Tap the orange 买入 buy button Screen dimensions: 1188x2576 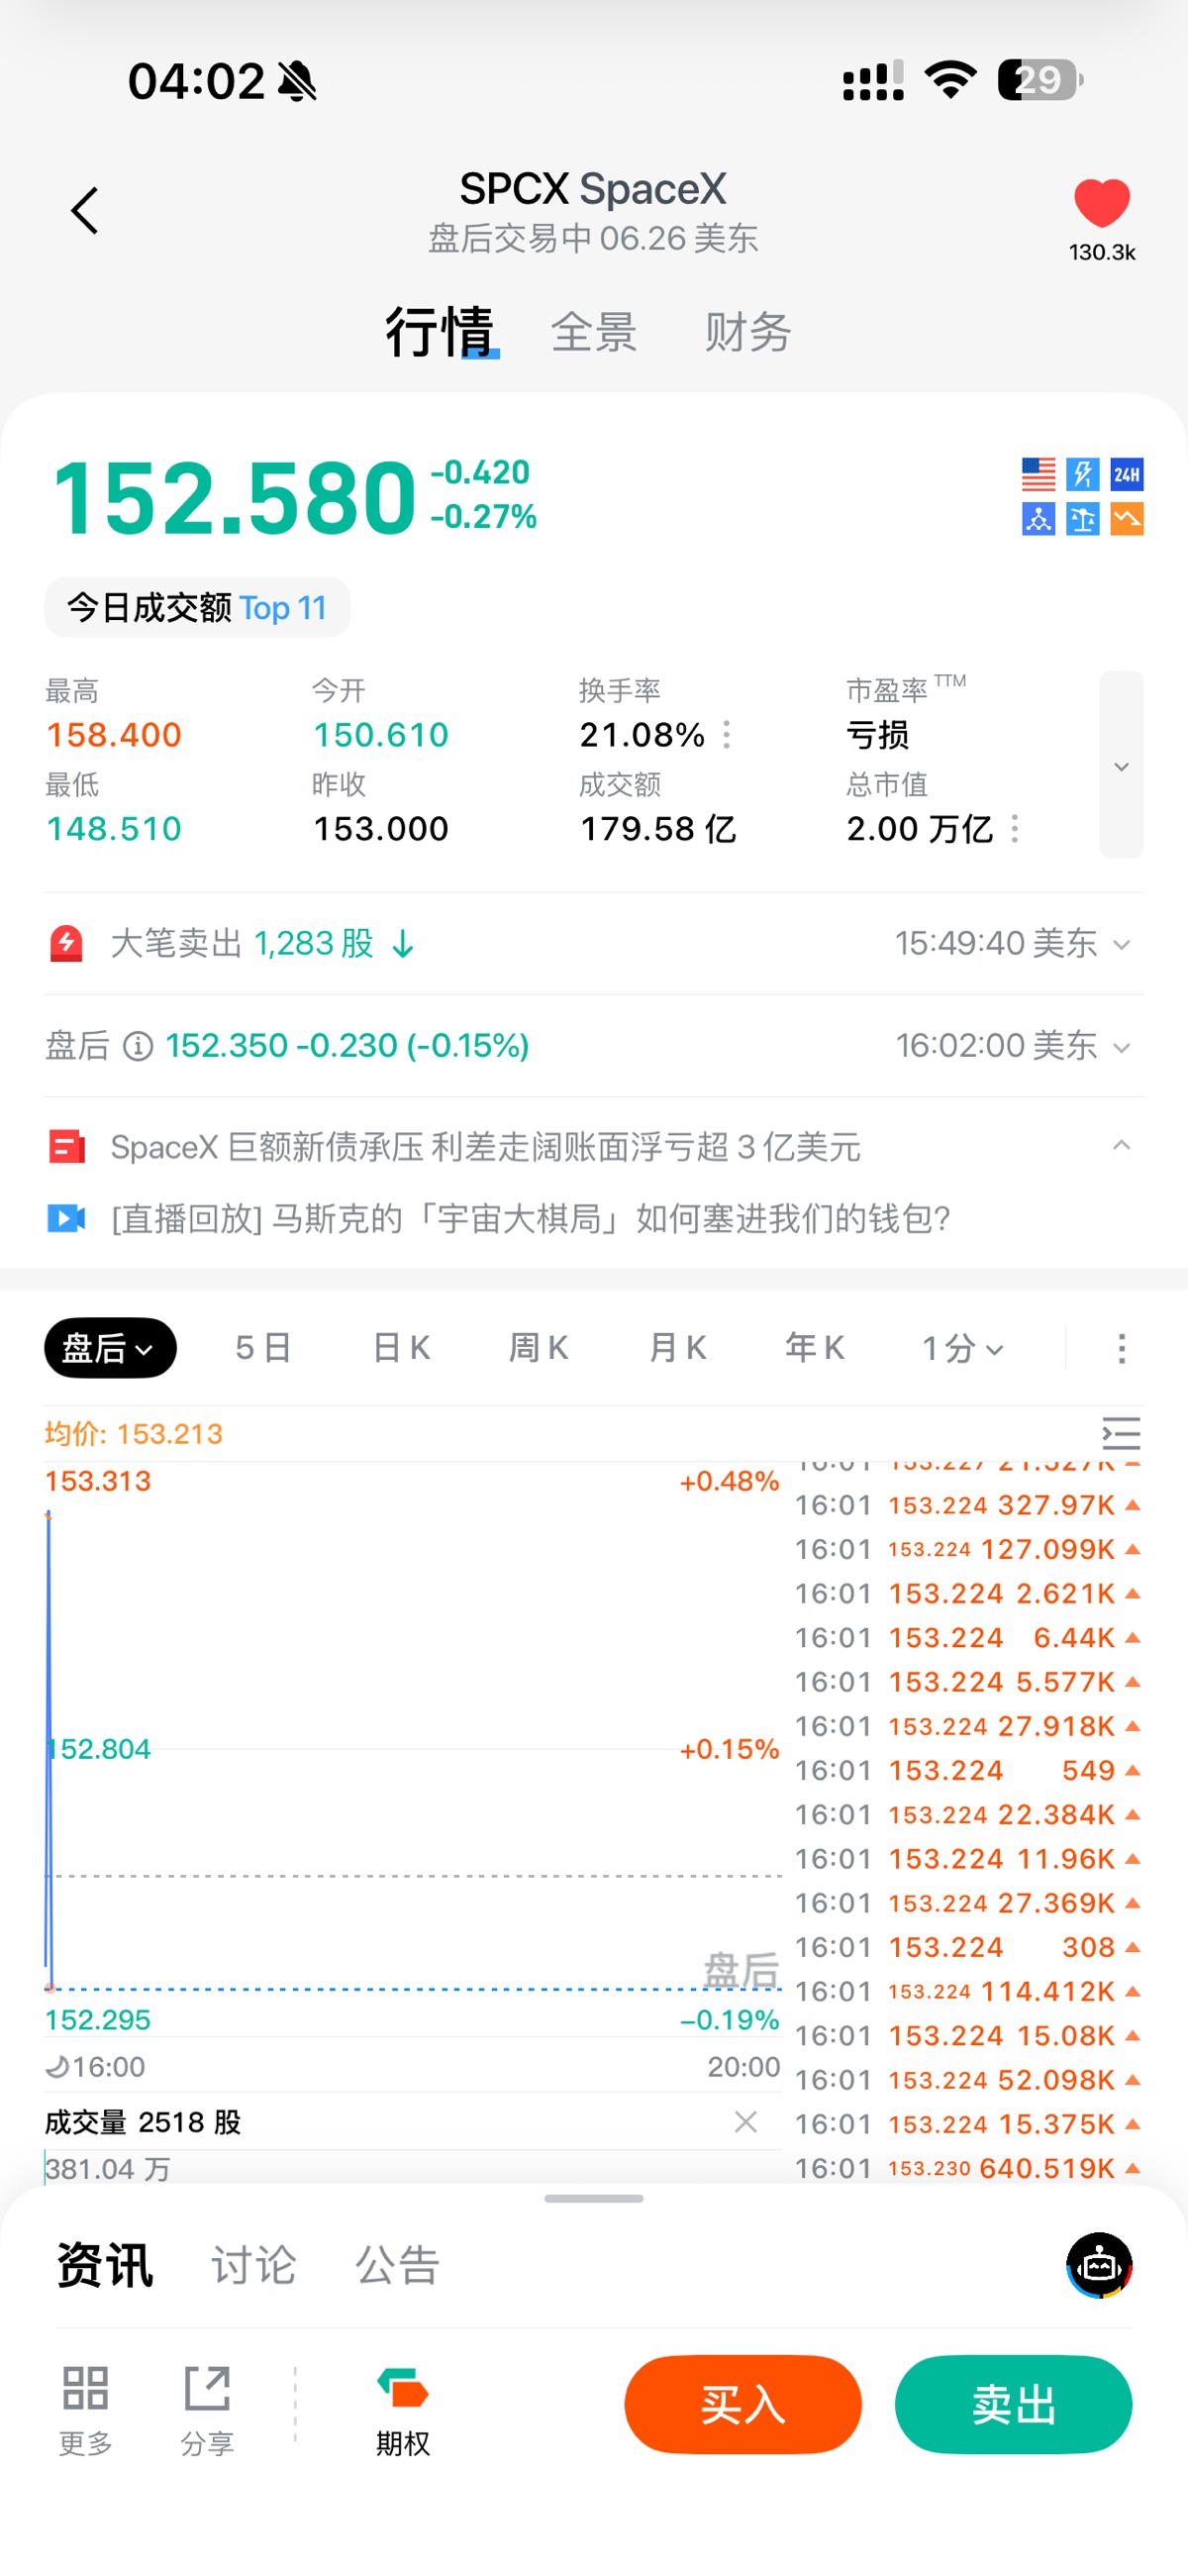[x=743, y=2404]
